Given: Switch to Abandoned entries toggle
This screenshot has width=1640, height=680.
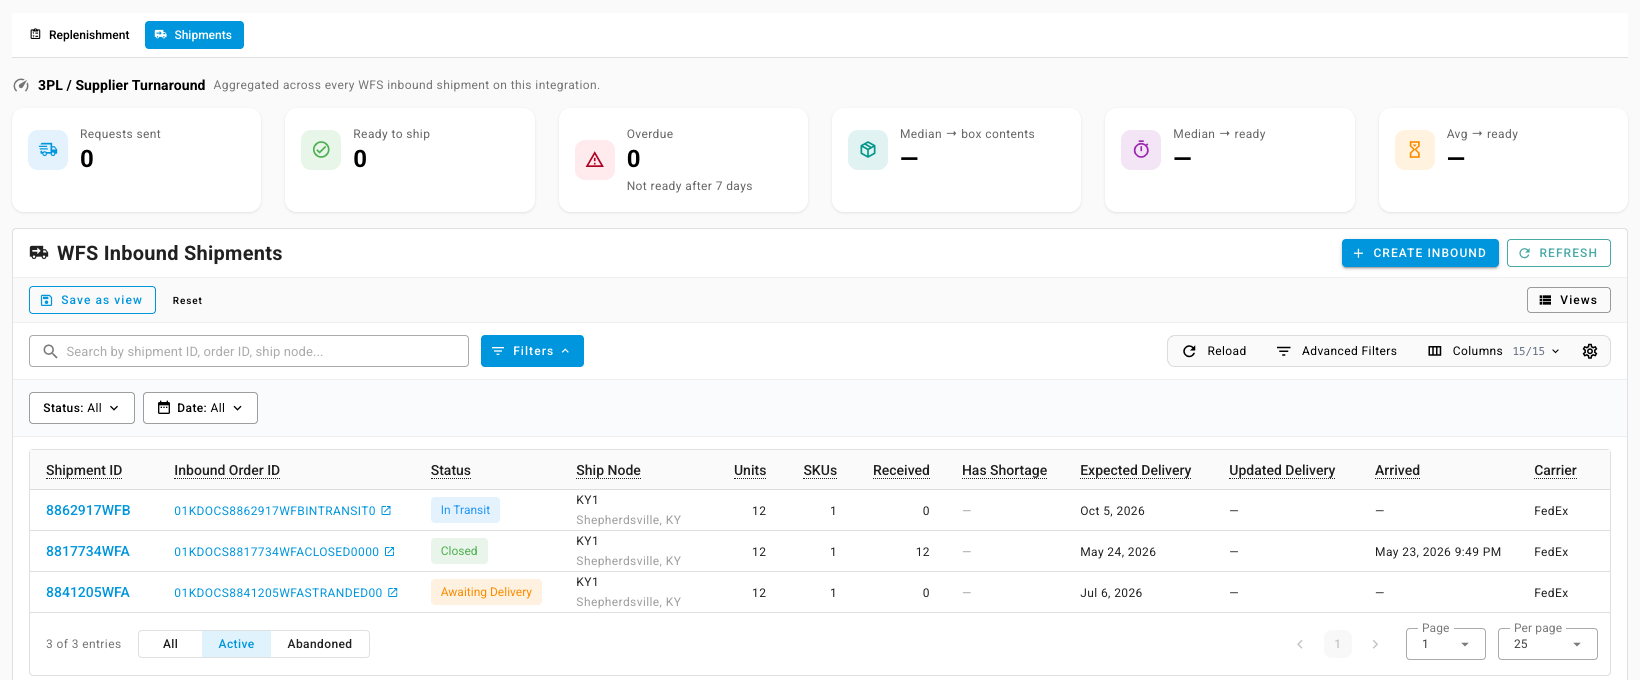Looking at the screenshot, I should coord(320,644).
